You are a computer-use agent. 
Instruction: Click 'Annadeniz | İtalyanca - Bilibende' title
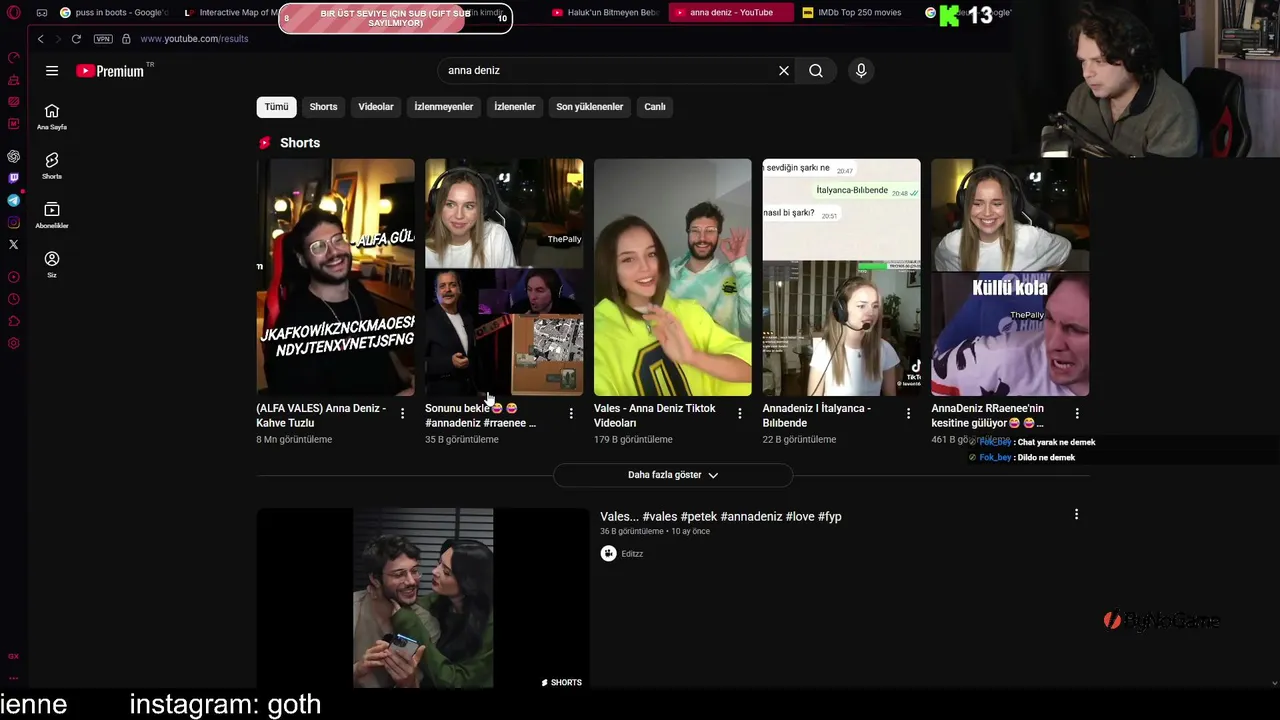coord(817,415)
